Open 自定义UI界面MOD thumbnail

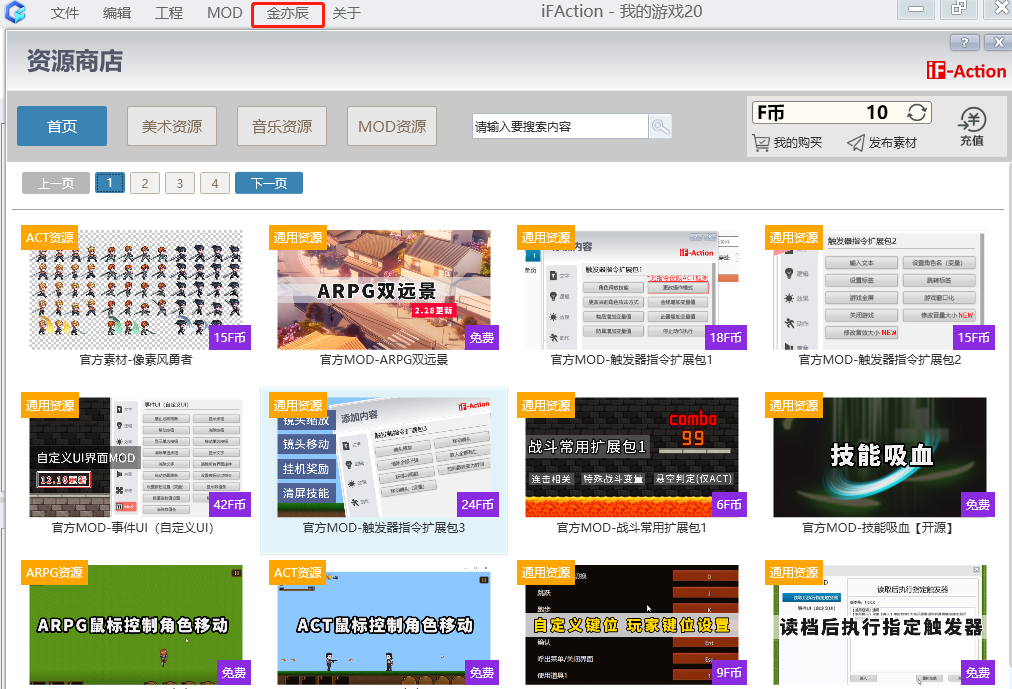tap(136, 457)
